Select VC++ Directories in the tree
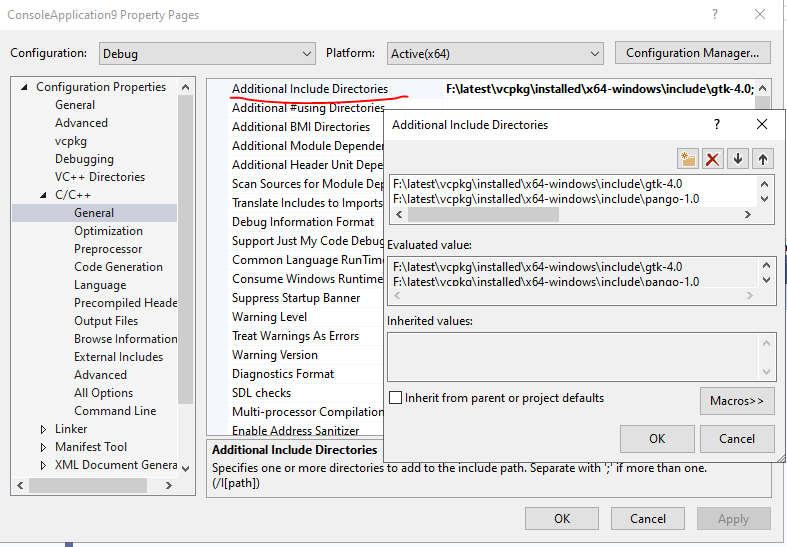Screen dimensions: 787x547 (100, 177)
